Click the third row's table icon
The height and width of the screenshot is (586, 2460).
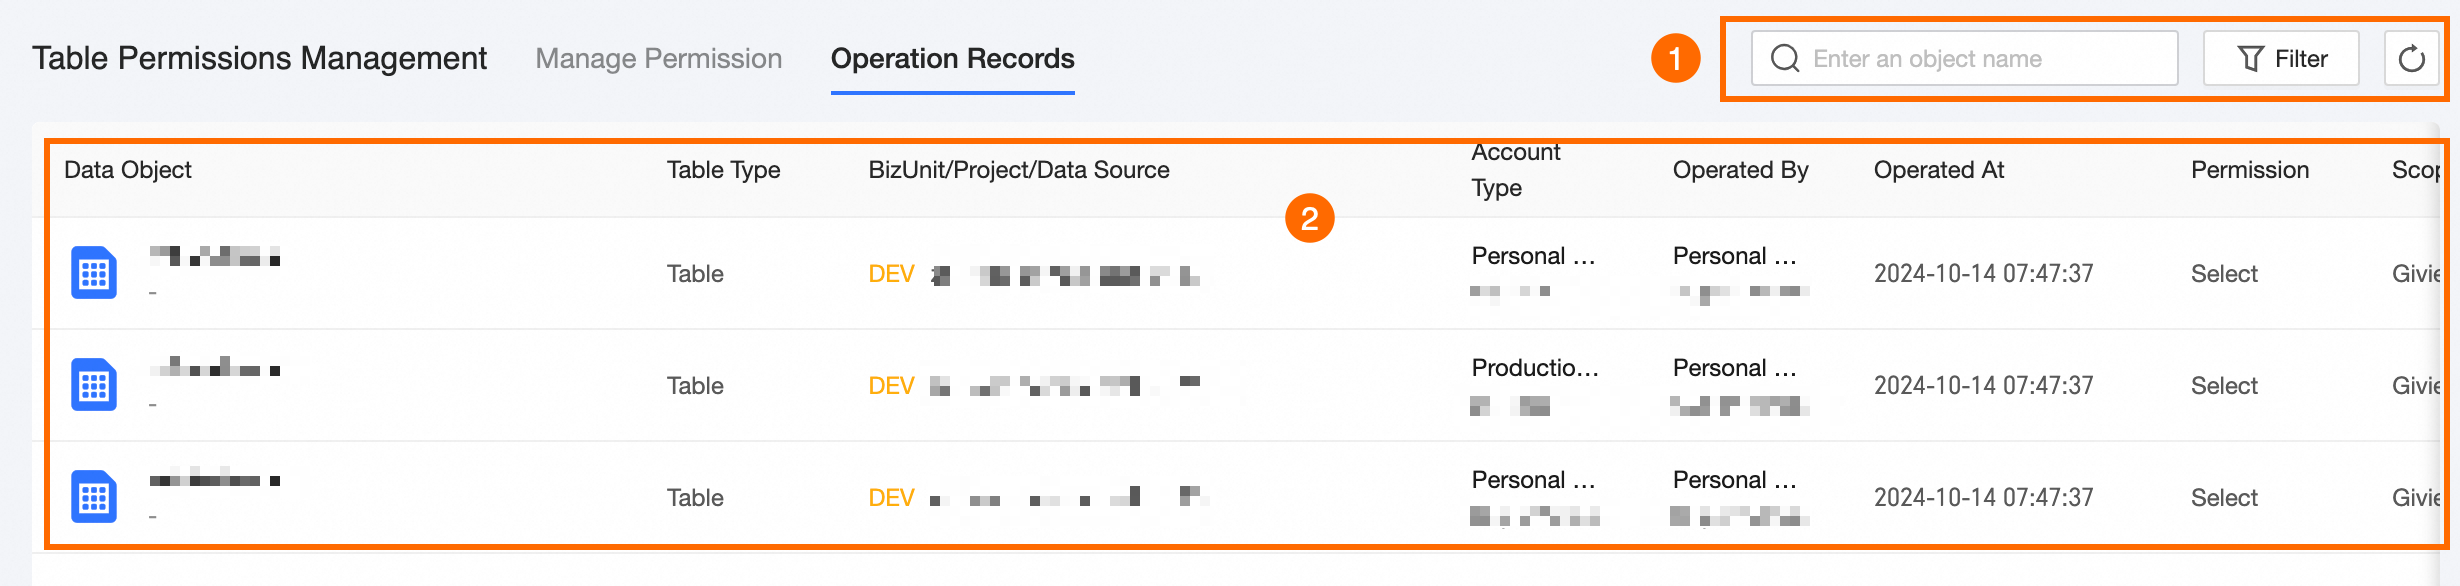click(94, 497)
